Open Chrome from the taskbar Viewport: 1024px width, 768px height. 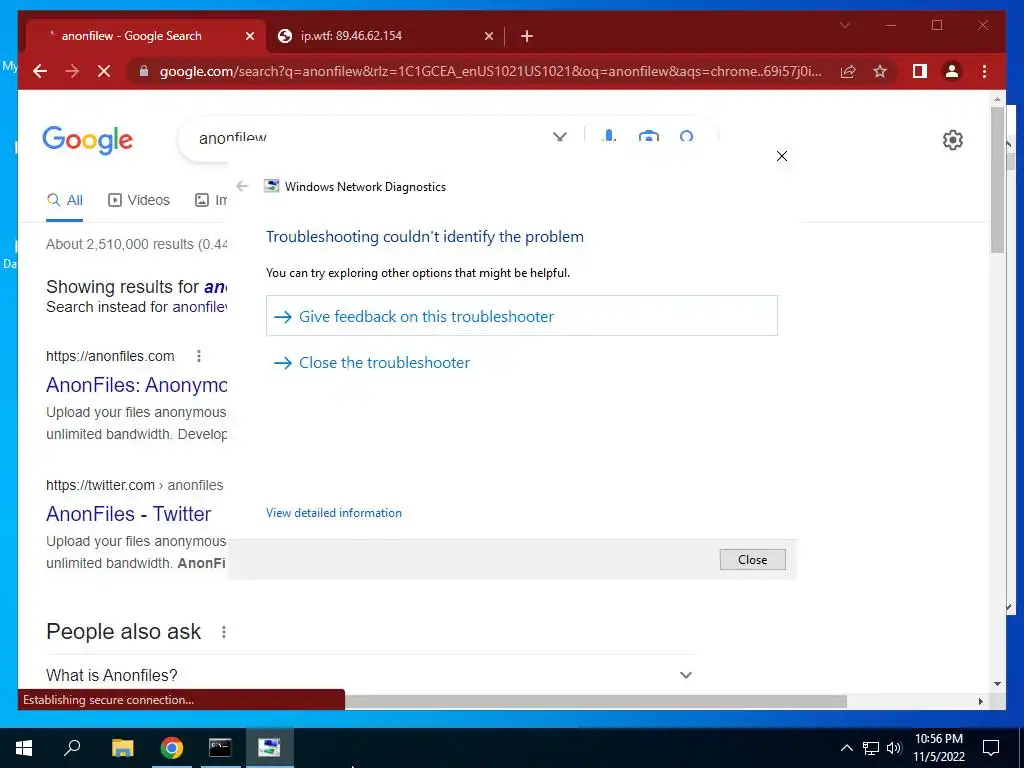click(x=172, y=748)
